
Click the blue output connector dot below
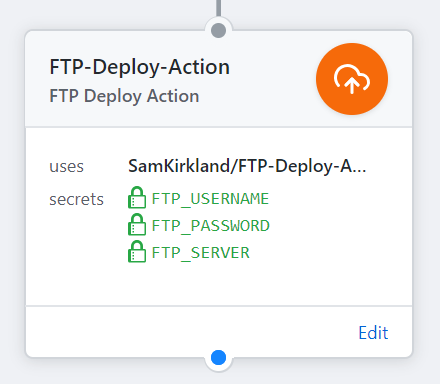point(218,357)
